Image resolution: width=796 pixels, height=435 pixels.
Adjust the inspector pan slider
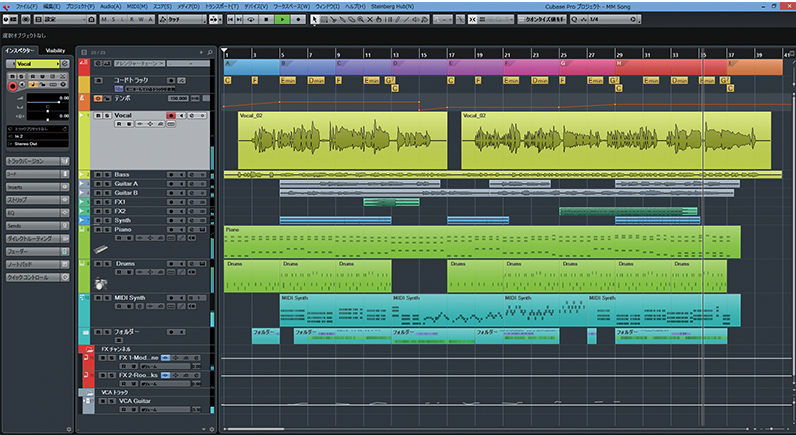[48, 111]
